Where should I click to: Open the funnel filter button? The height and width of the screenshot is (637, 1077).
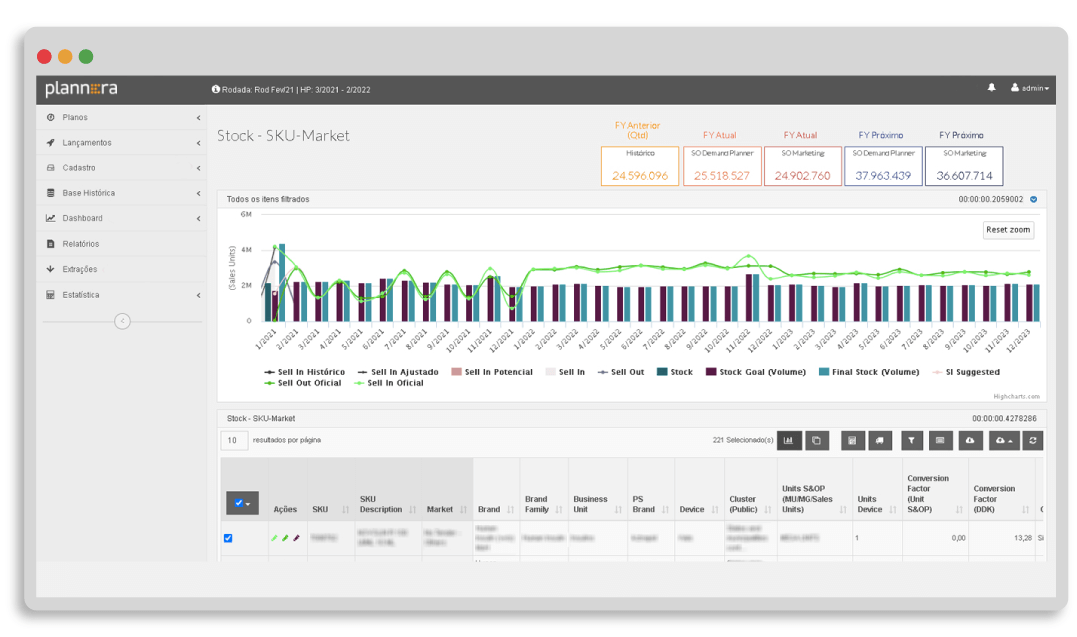pyautogui.click(x=911, y=440)
